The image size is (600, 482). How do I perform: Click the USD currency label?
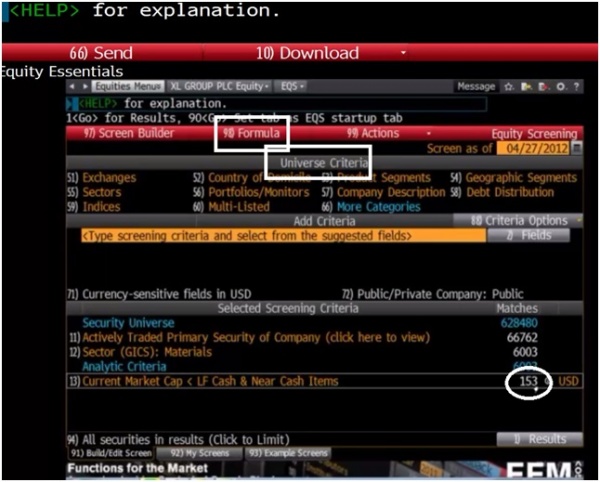568,381
